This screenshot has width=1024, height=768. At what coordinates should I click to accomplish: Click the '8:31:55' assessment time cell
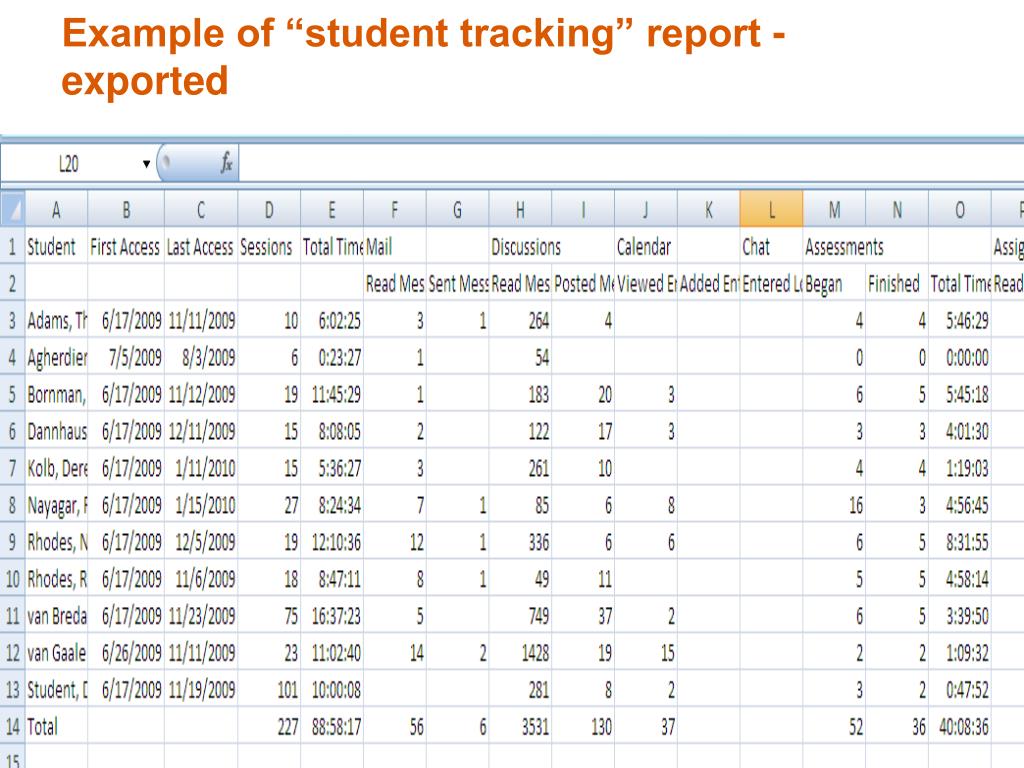959,541
